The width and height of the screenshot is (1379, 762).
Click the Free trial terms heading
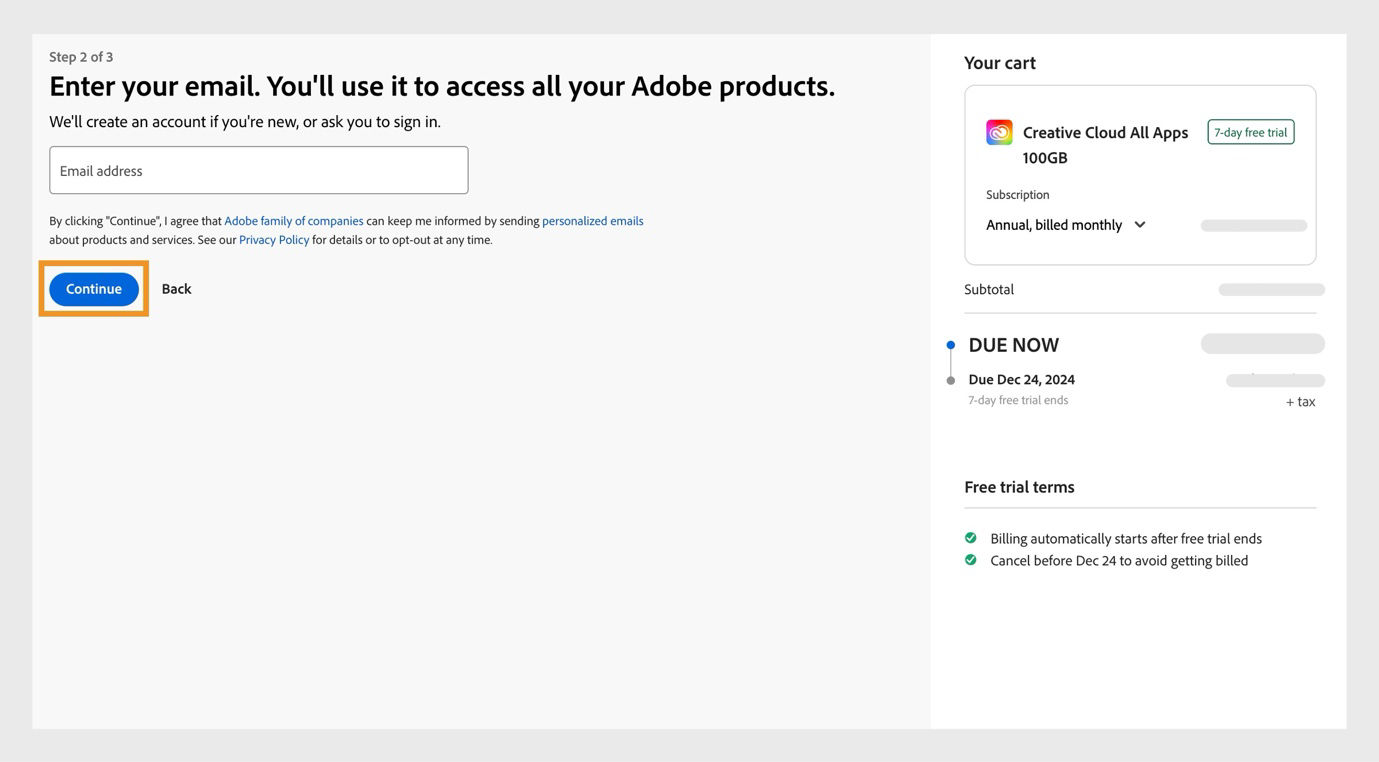tap(1019, 487)
